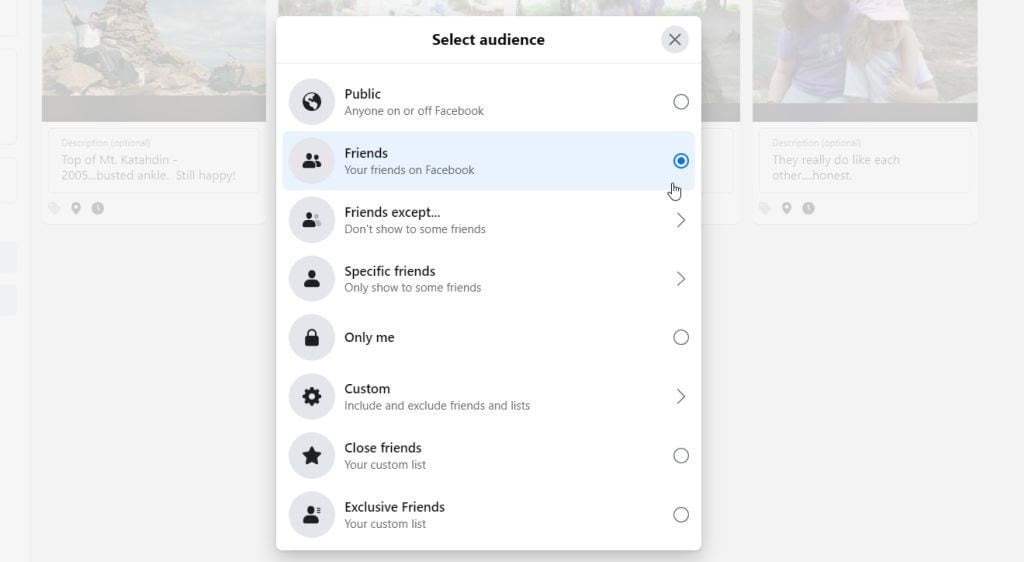Click the Friends except icon
1024x562 pixels.
pos(312,220)
